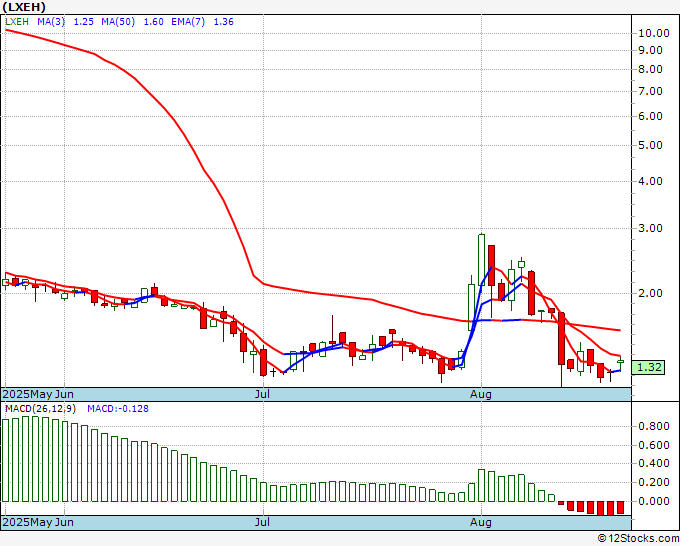Viewport: 680px width, 546px height.
Task: Click the EMA(7) legend label
Action: 188,22
